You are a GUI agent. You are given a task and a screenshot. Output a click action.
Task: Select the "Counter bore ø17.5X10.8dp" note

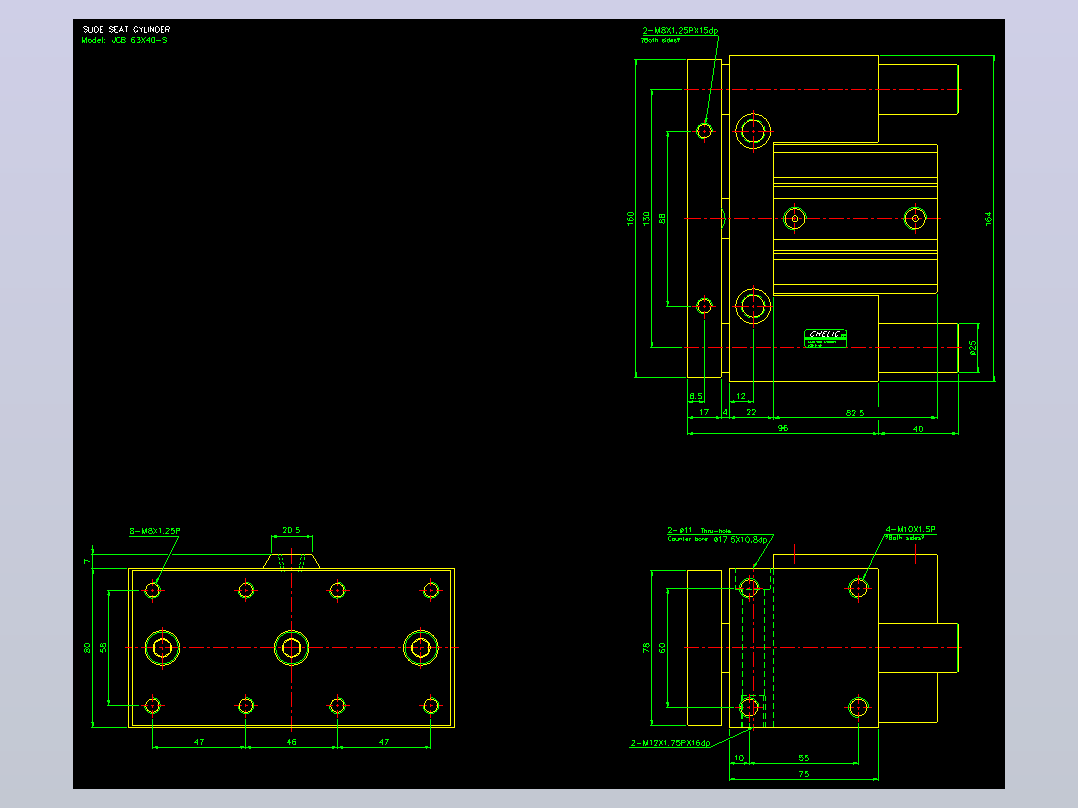[x=718, y=539]
